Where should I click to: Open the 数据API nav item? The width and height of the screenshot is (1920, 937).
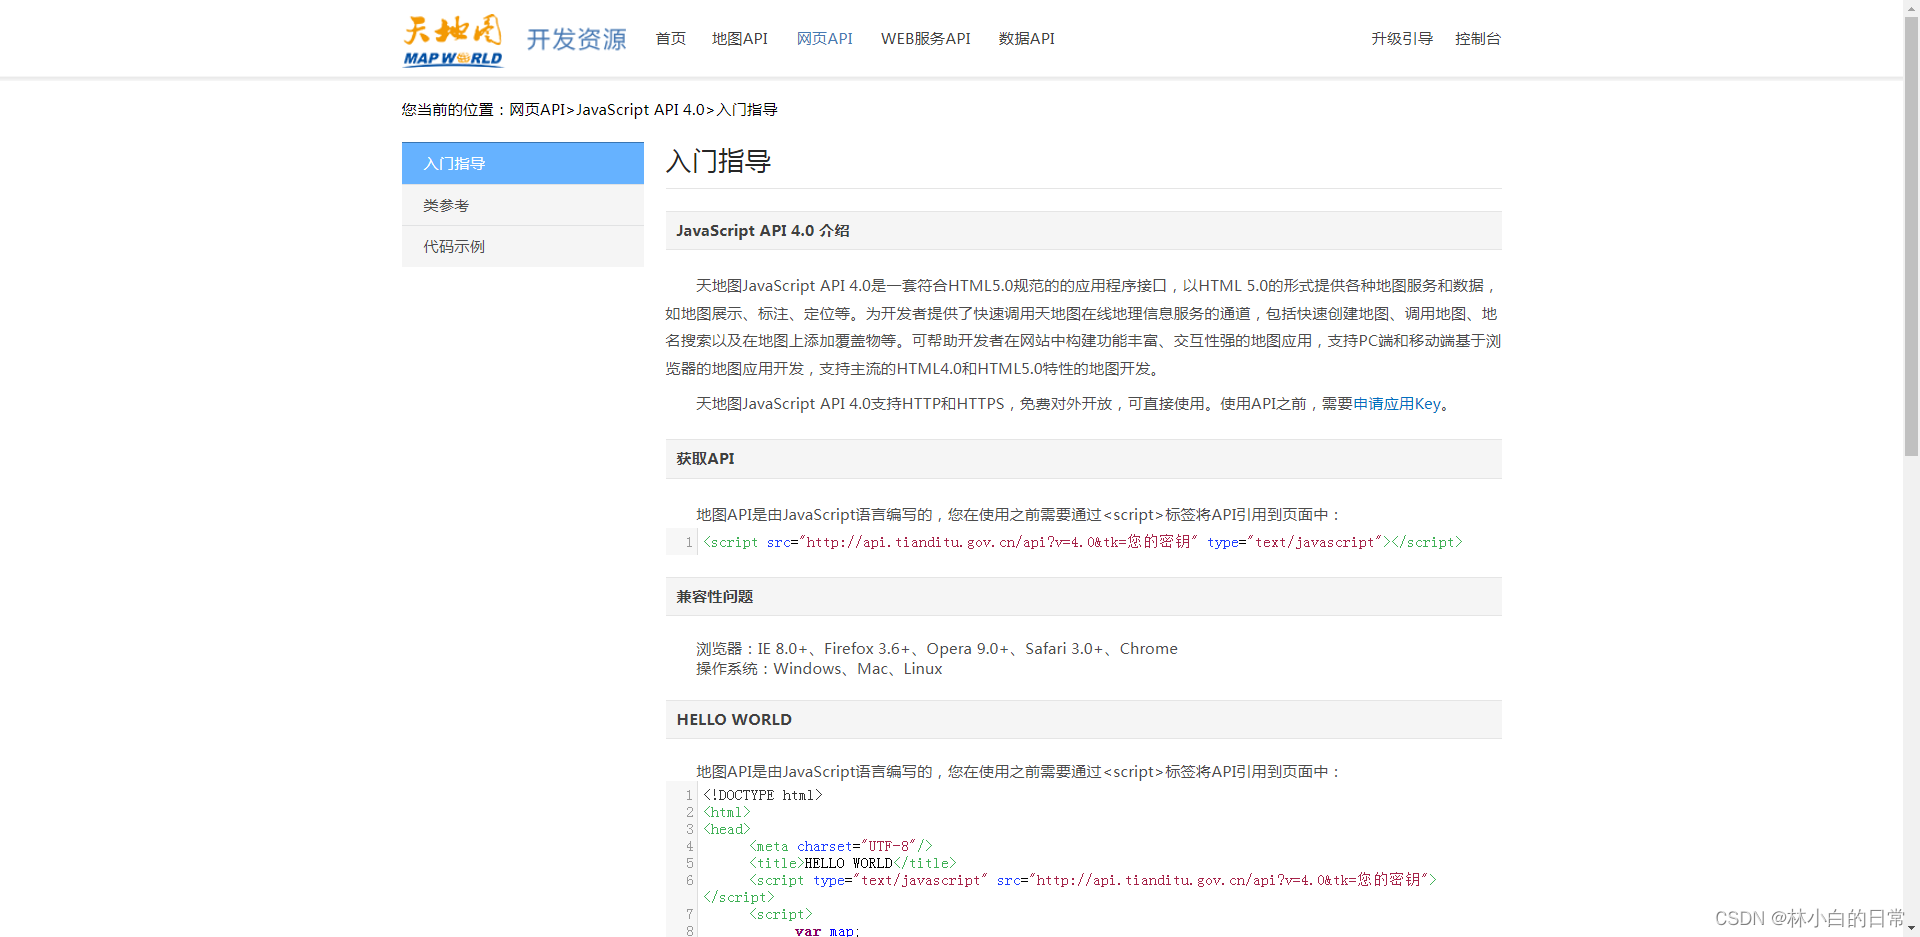pos(1026,39)
